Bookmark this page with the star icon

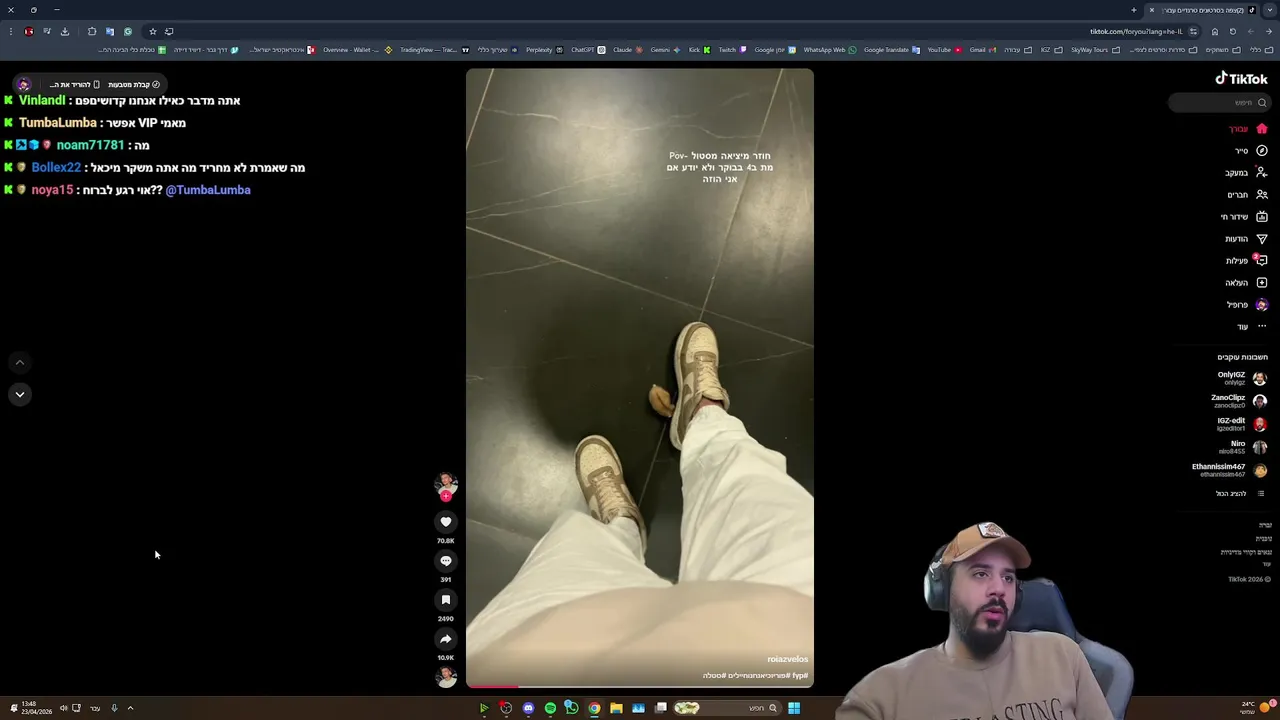pyautogui.click(x=152, y=31)
